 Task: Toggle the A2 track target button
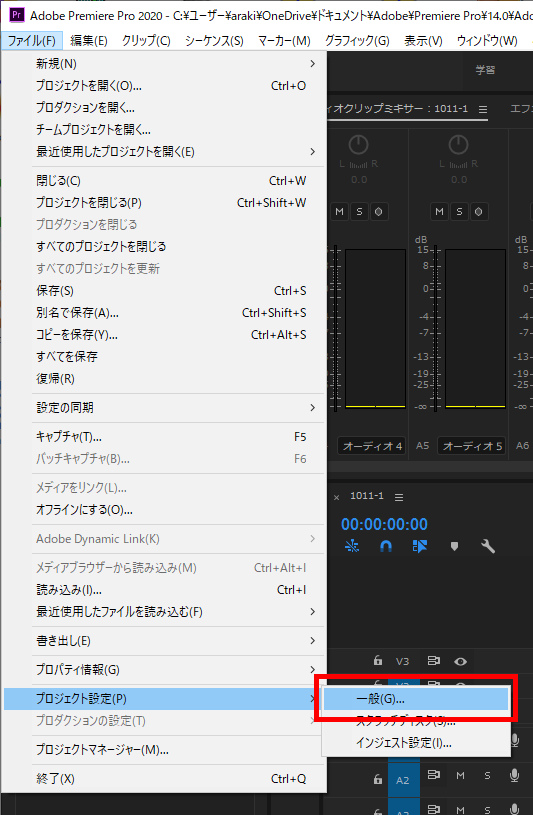tap(402, 780)
